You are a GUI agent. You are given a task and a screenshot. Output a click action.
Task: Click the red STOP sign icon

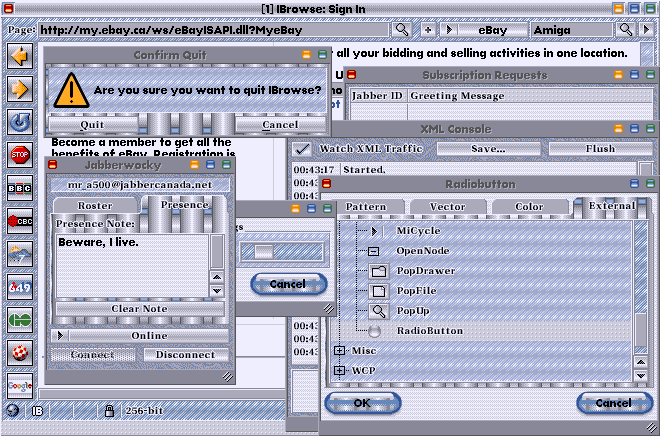(20, 155)
